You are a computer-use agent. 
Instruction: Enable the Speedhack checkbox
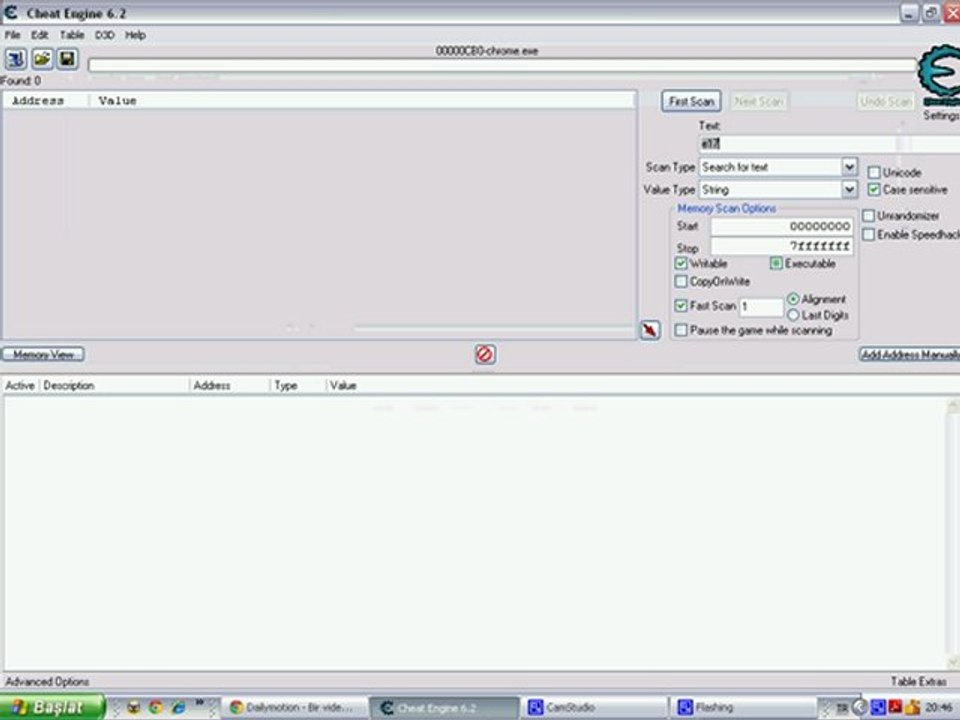point(868,234)
